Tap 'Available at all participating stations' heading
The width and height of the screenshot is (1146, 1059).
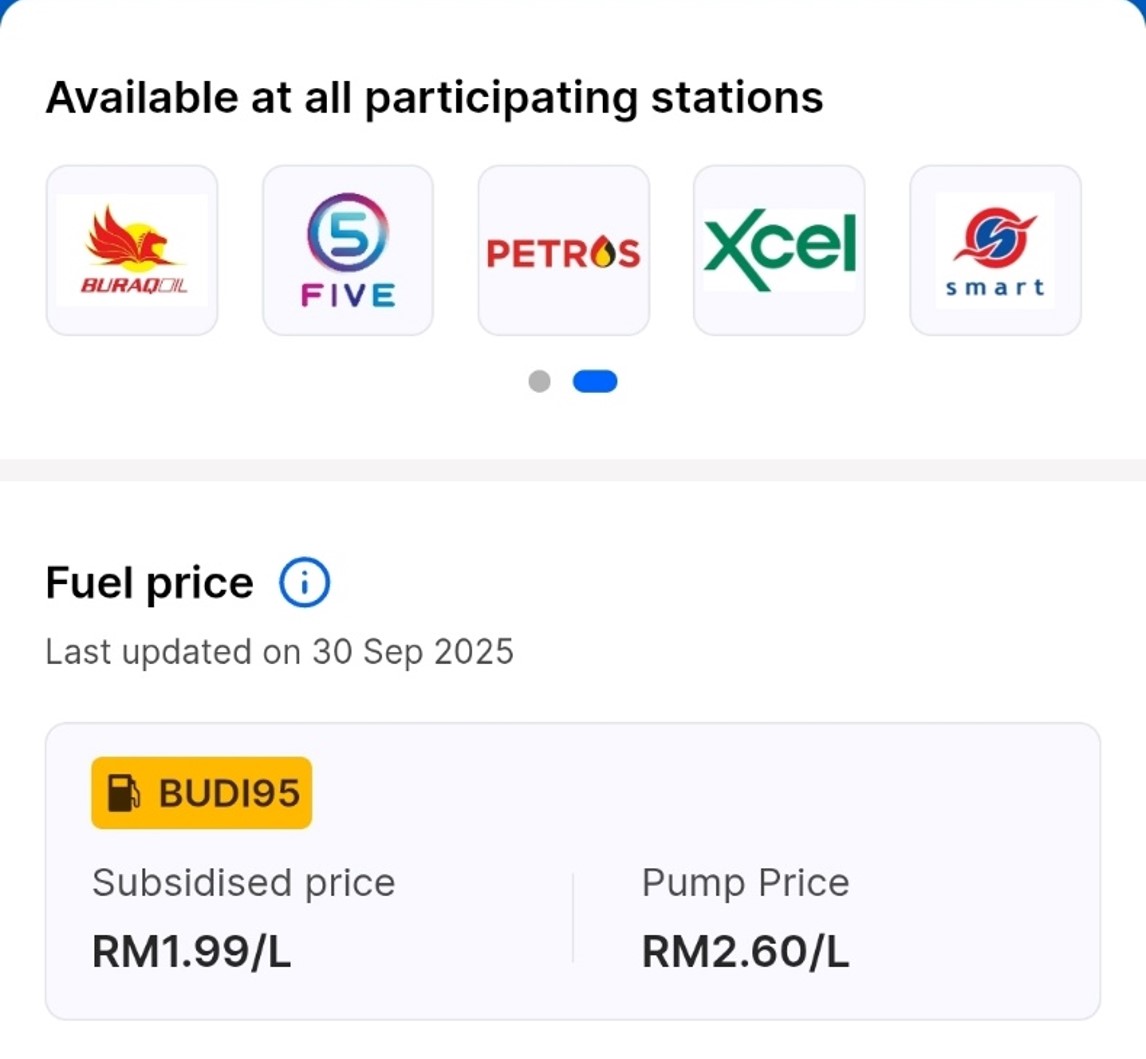point(434,98)
